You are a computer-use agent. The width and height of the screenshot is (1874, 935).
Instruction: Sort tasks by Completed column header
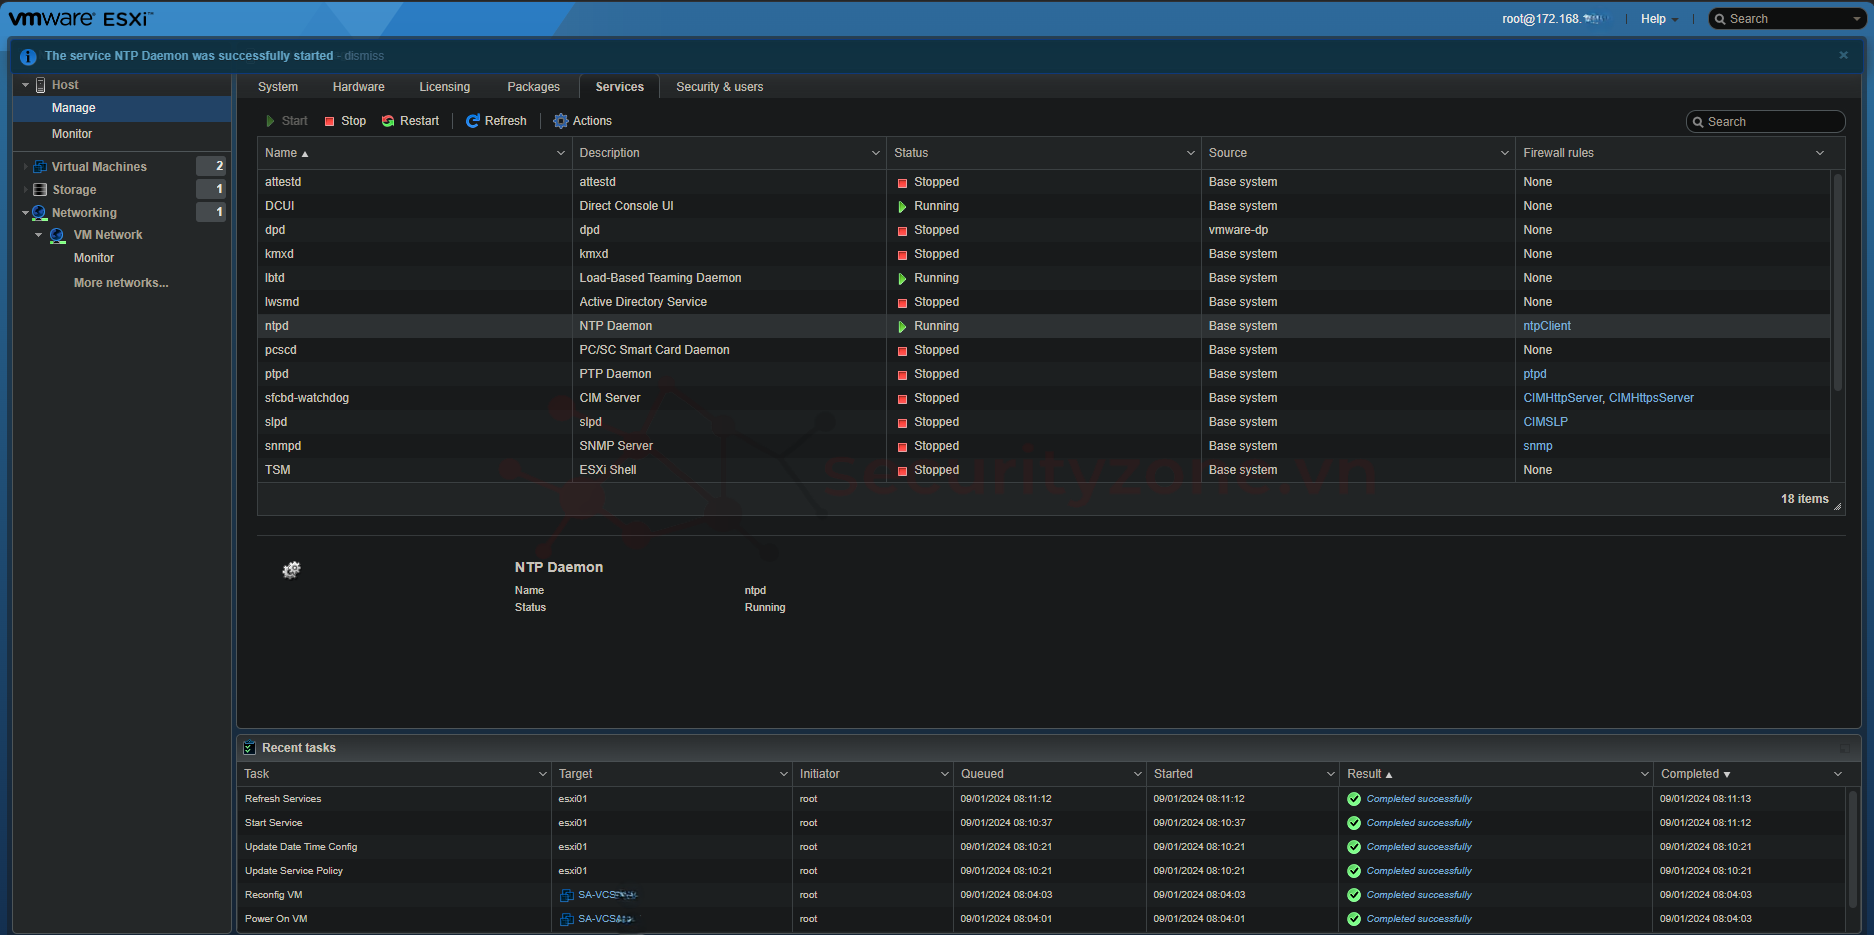[1696, 774]
